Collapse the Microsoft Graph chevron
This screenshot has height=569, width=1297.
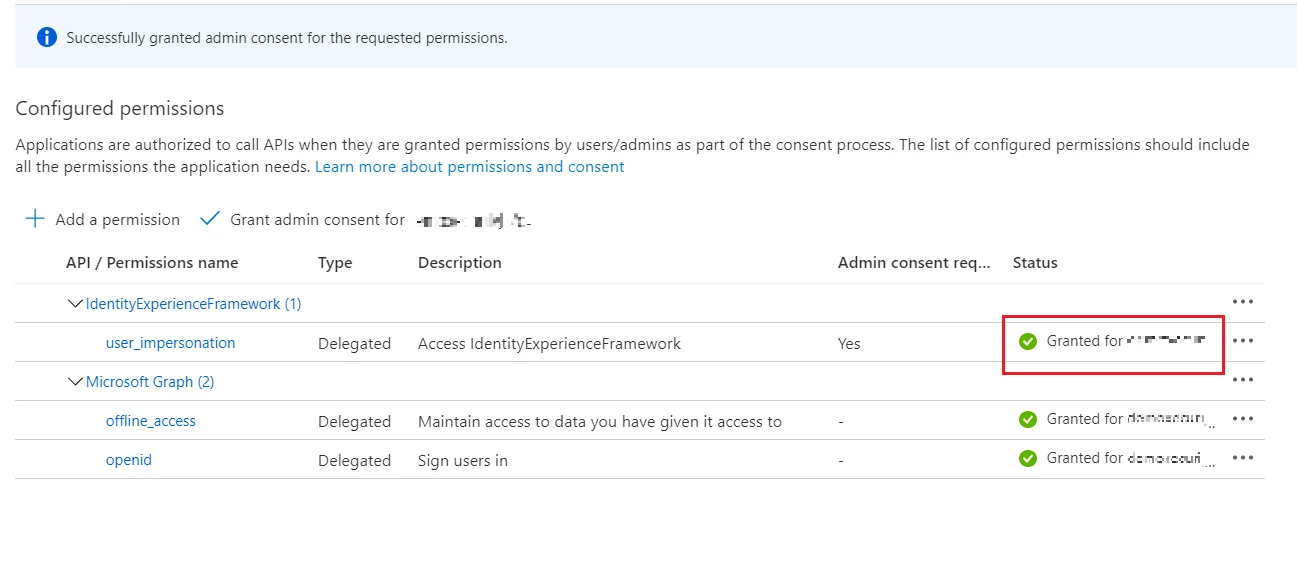point(75,381)
